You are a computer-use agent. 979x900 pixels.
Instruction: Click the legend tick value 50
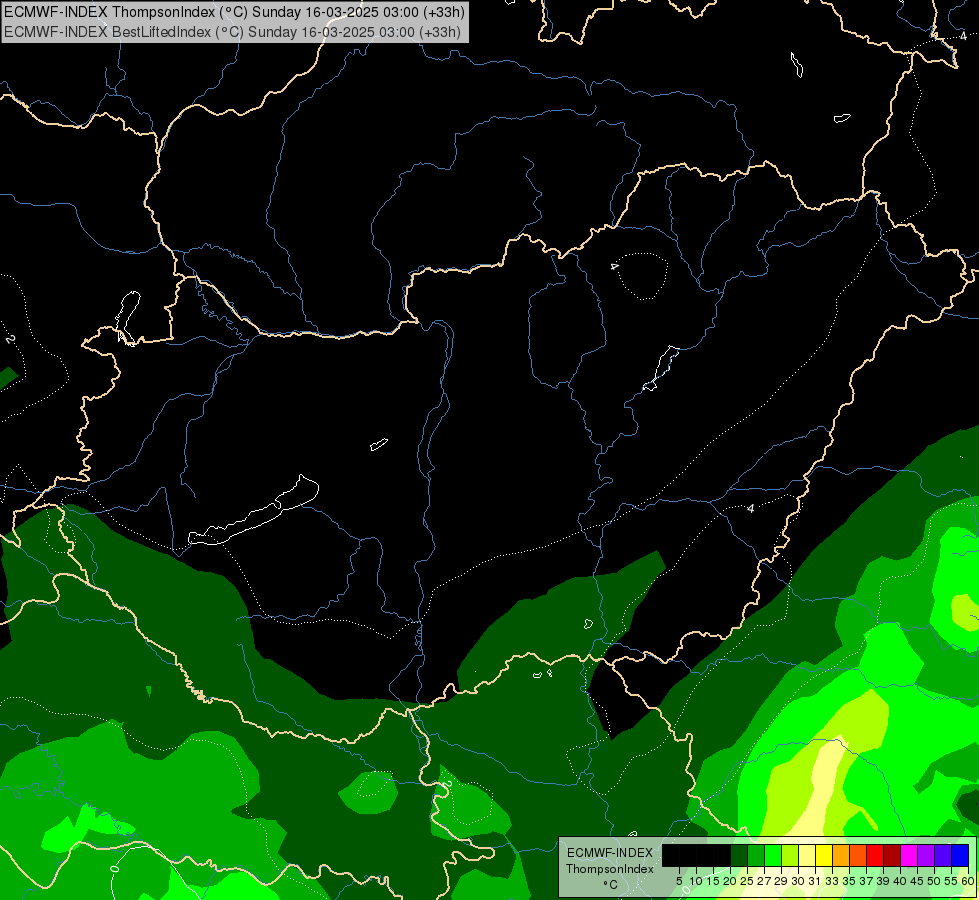coord(935,881)
